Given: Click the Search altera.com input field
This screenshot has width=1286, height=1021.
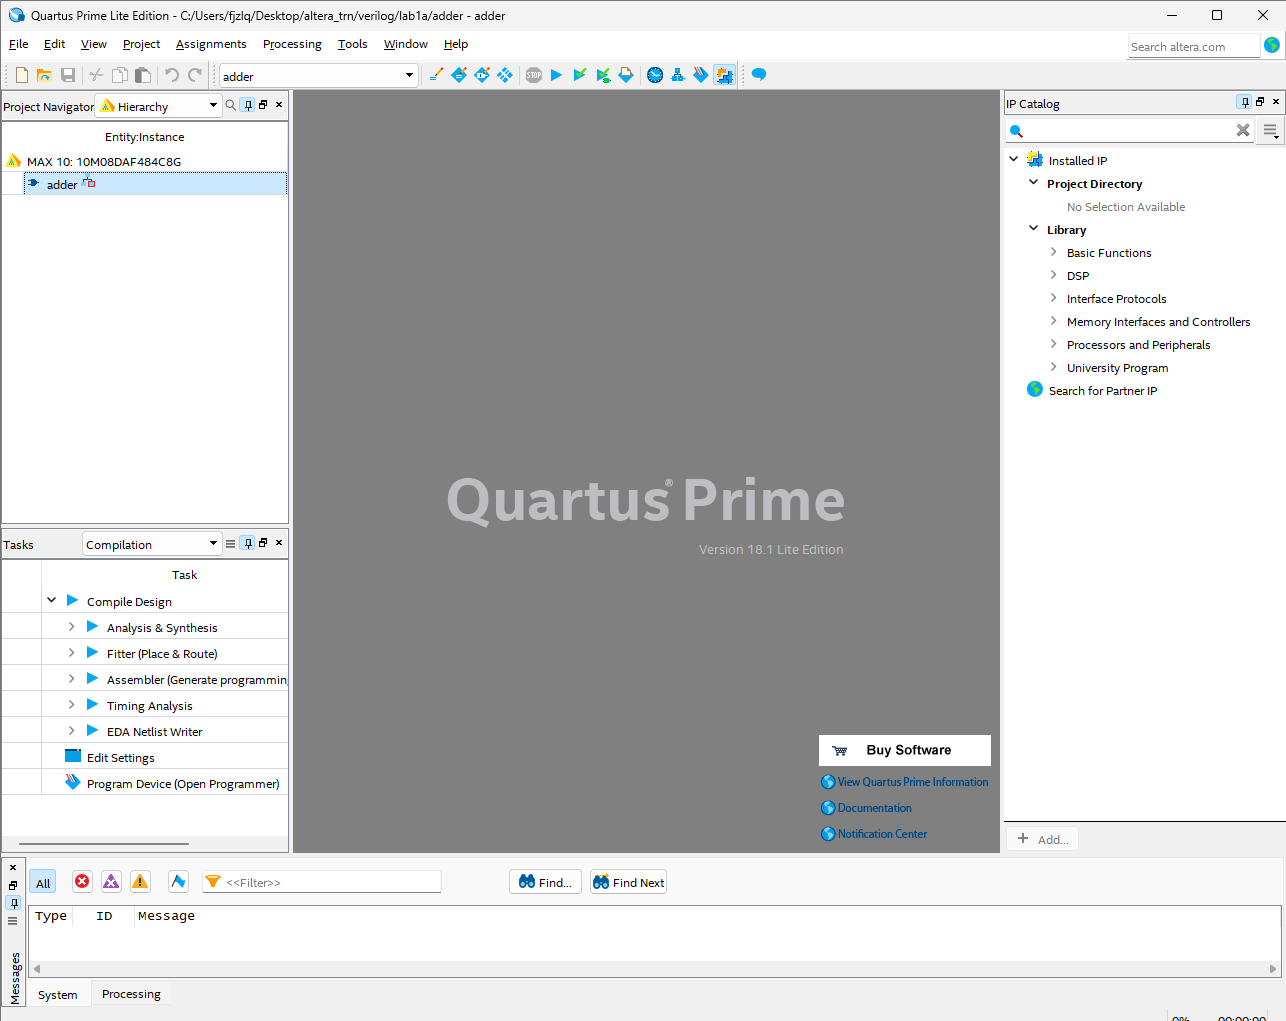Looking at the screenshot, I should click(1193, 46).
